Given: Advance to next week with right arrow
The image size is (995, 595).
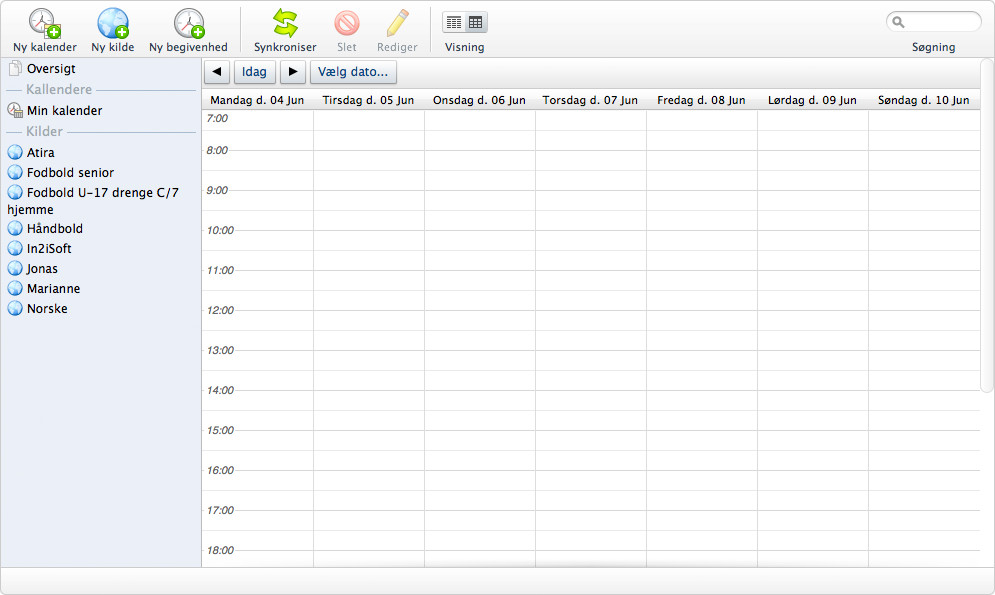Looking at the screenshot, I should pos(292,72).
